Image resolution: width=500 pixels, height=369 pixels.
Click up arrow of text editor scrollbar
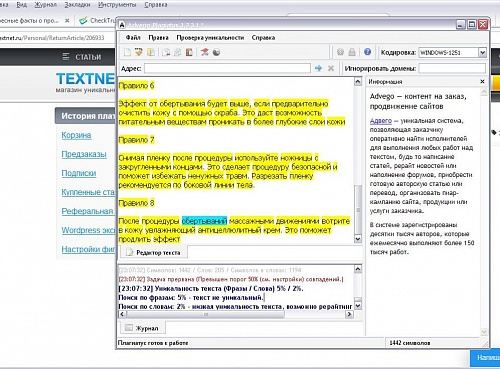click(358, 81)
